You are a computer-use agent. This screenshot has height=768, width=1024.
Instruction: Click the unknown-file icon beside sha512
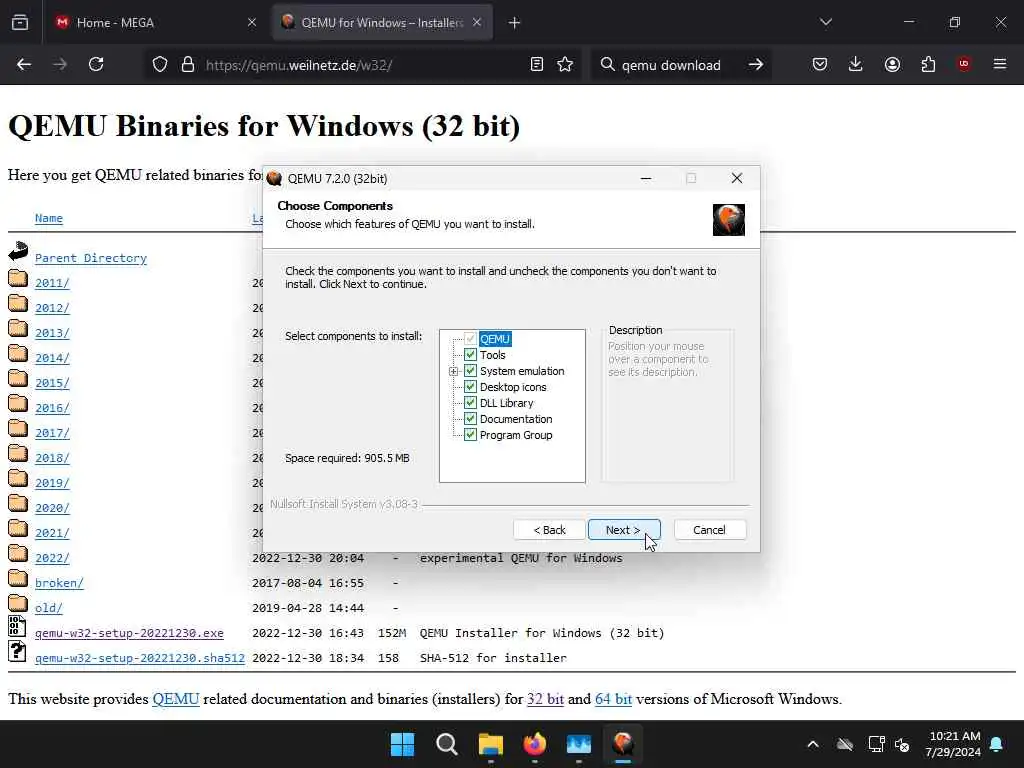click(x=18, y=651)
